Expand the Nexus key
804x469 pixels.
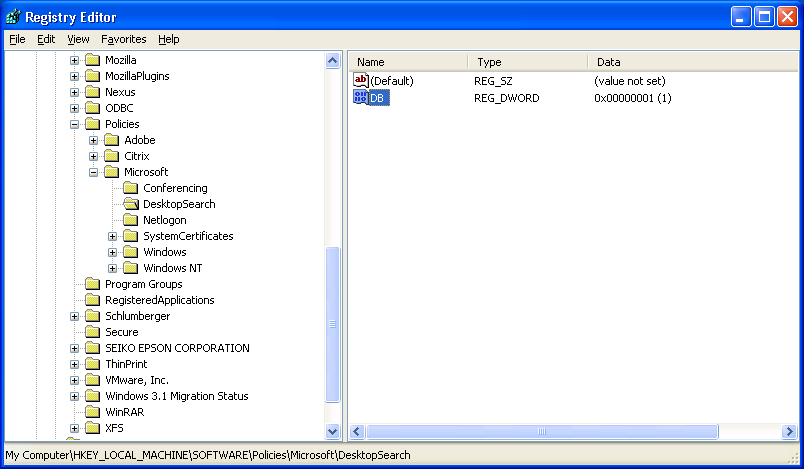pyautogui.click(x=74, y=92)
